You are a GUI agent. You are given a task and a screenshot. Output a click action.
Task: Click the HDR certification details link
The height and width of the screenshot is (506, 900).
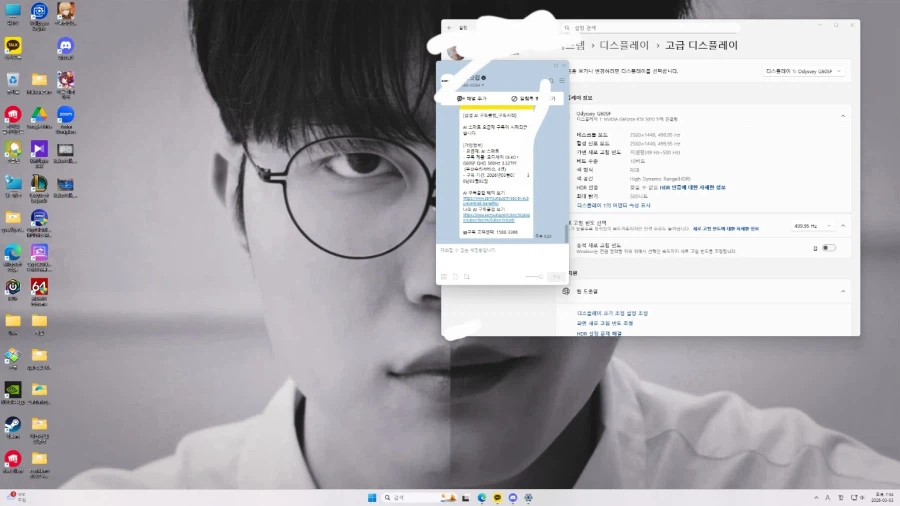point(692,188)
